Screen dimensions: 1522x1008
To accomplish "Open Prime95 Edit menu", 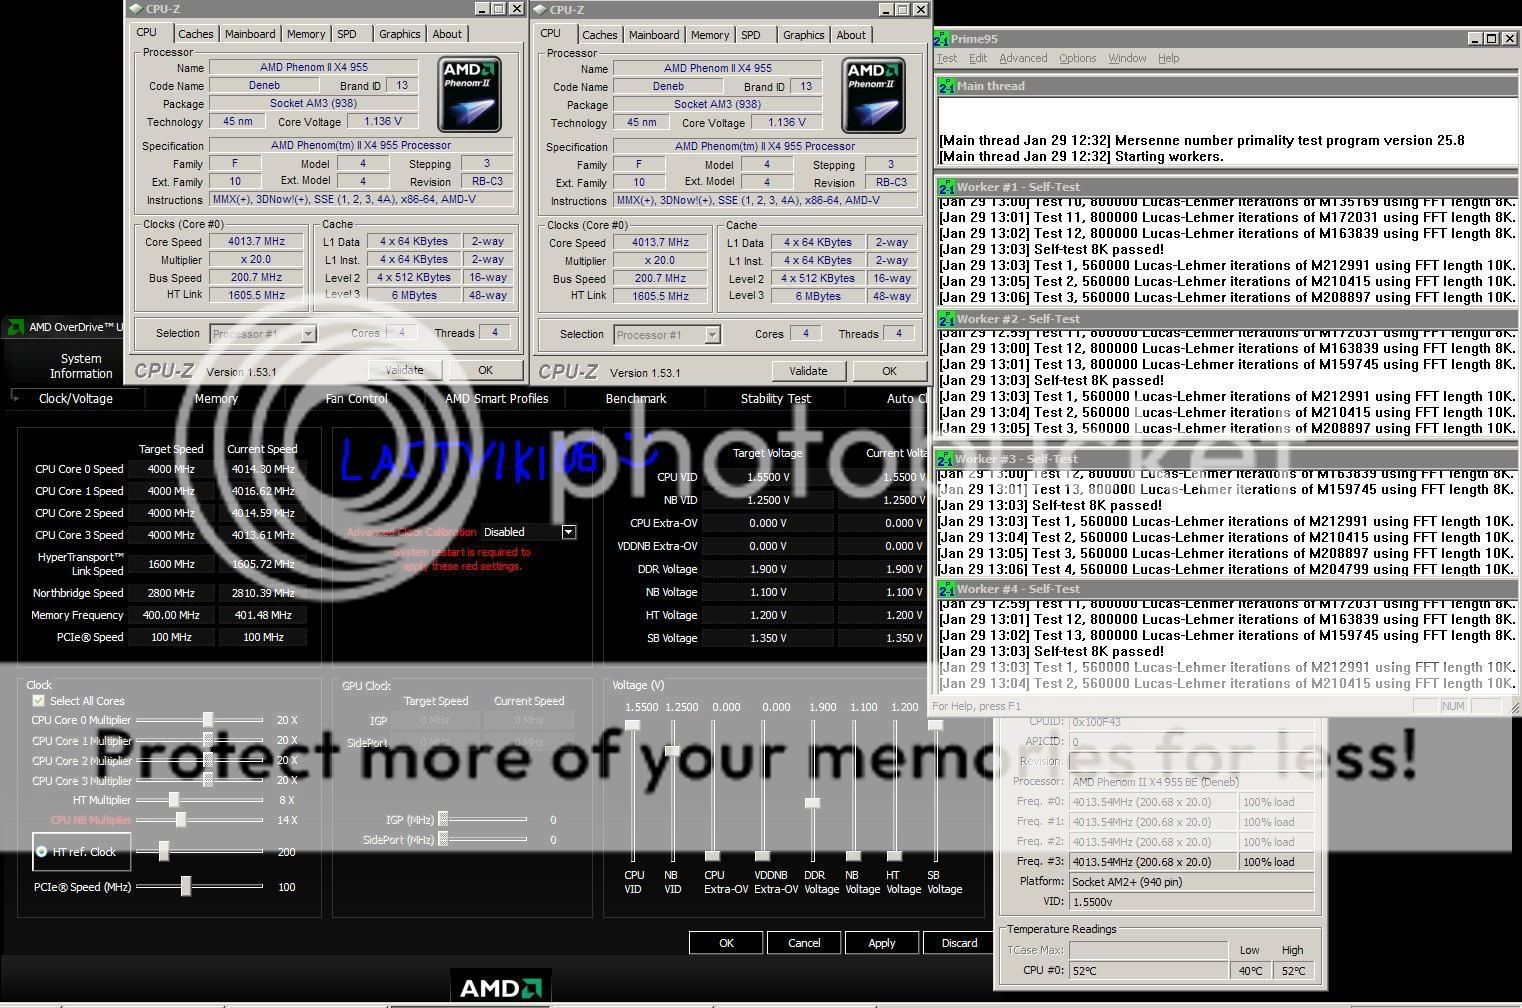I will [x=978, y=58].
